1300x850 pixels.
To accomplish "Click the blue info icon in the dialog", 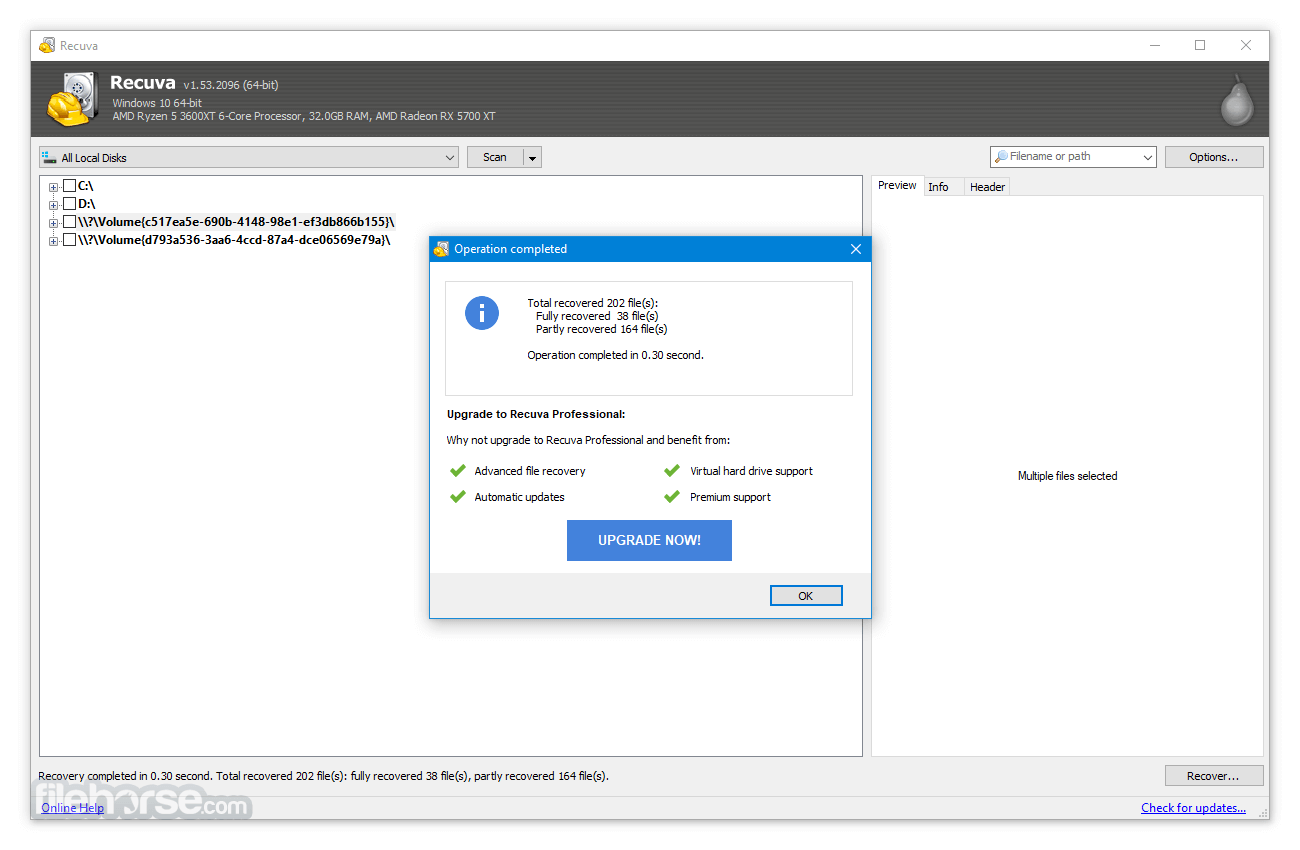I will [x=482, y=313].
